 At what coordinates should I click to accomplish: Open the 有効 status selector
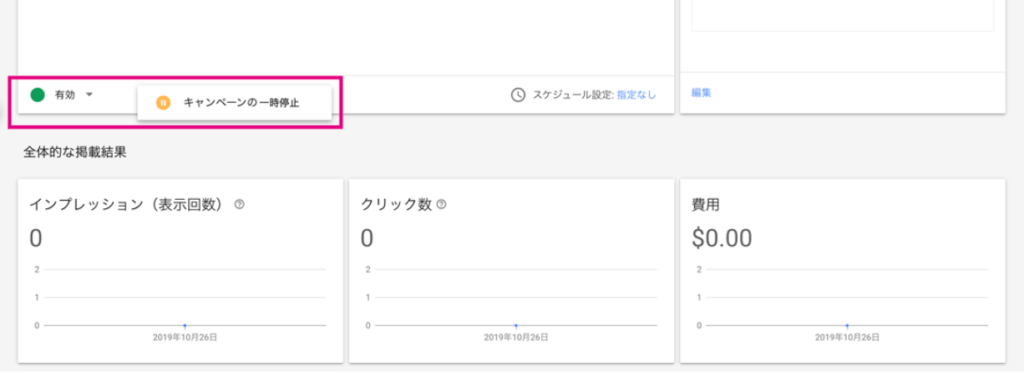pos(63,95)
